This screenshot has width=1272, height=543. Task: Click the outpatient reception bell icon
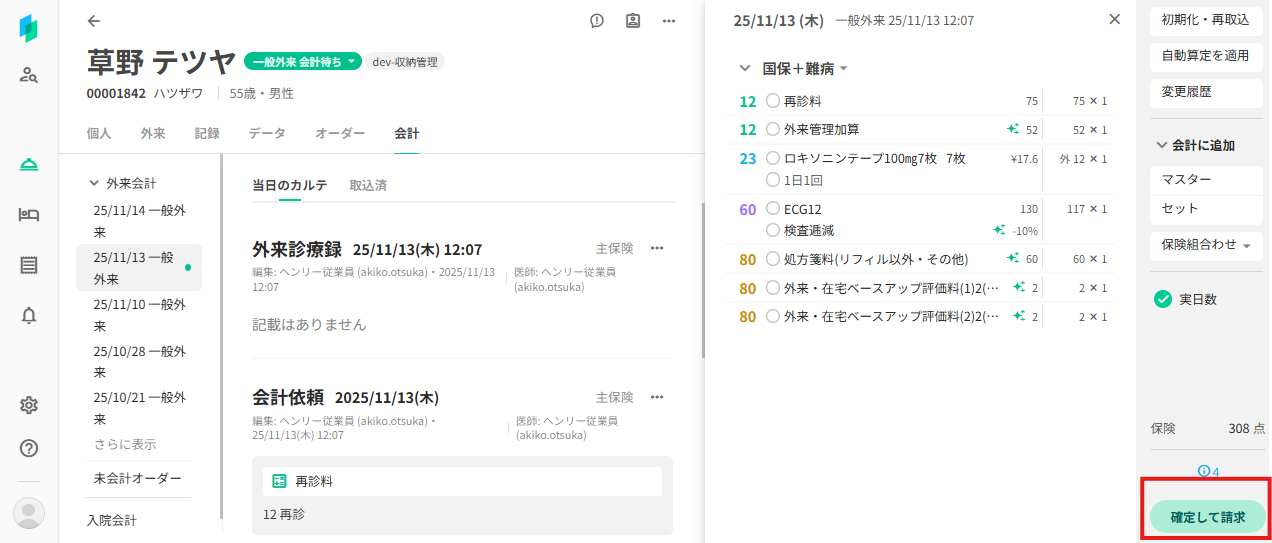29,165
